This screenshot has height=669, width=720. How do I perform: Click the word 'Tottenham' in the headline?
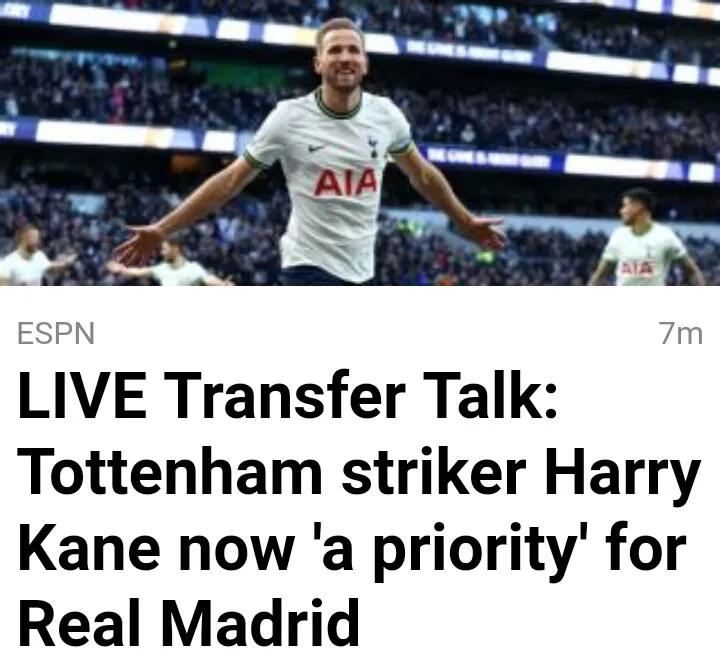pos(170,471)
